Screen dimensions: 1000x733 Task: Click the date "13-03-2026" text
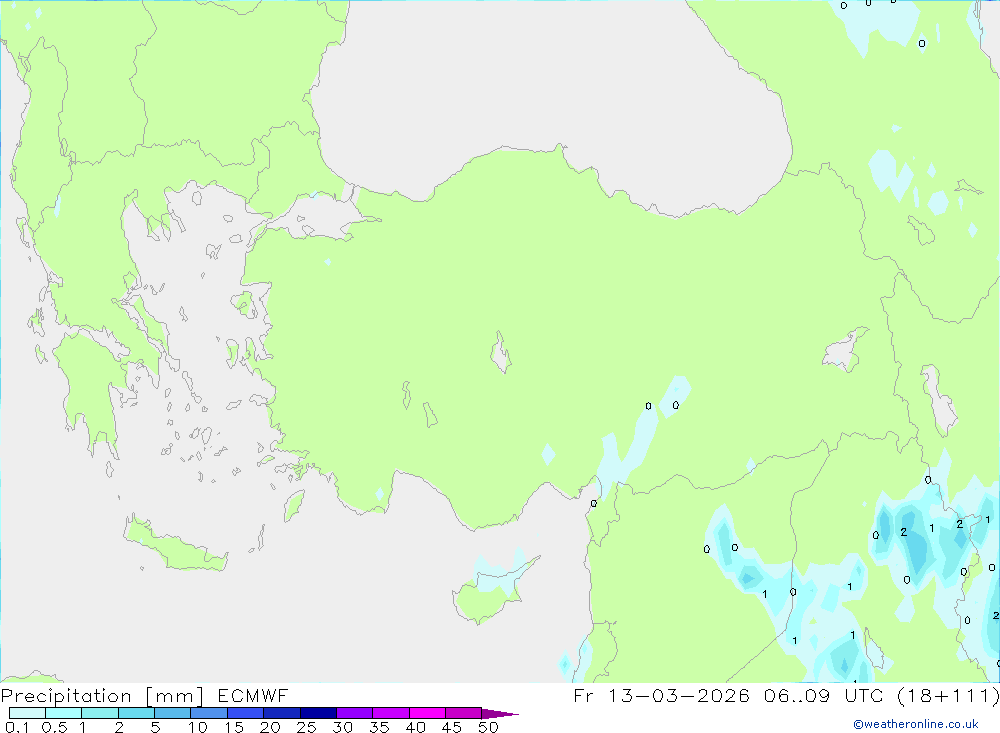679,695
